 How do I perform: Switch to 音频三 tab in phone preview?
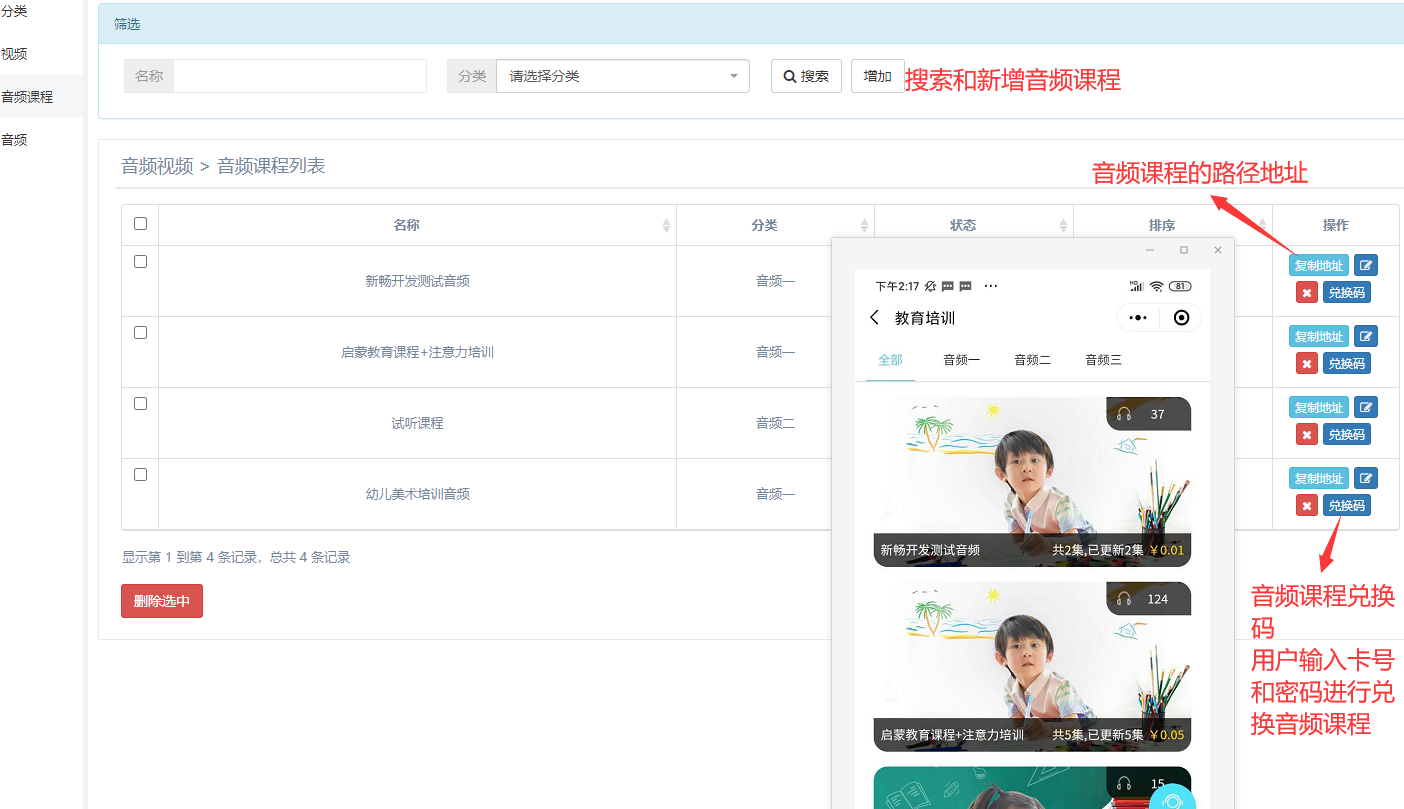1103,360
